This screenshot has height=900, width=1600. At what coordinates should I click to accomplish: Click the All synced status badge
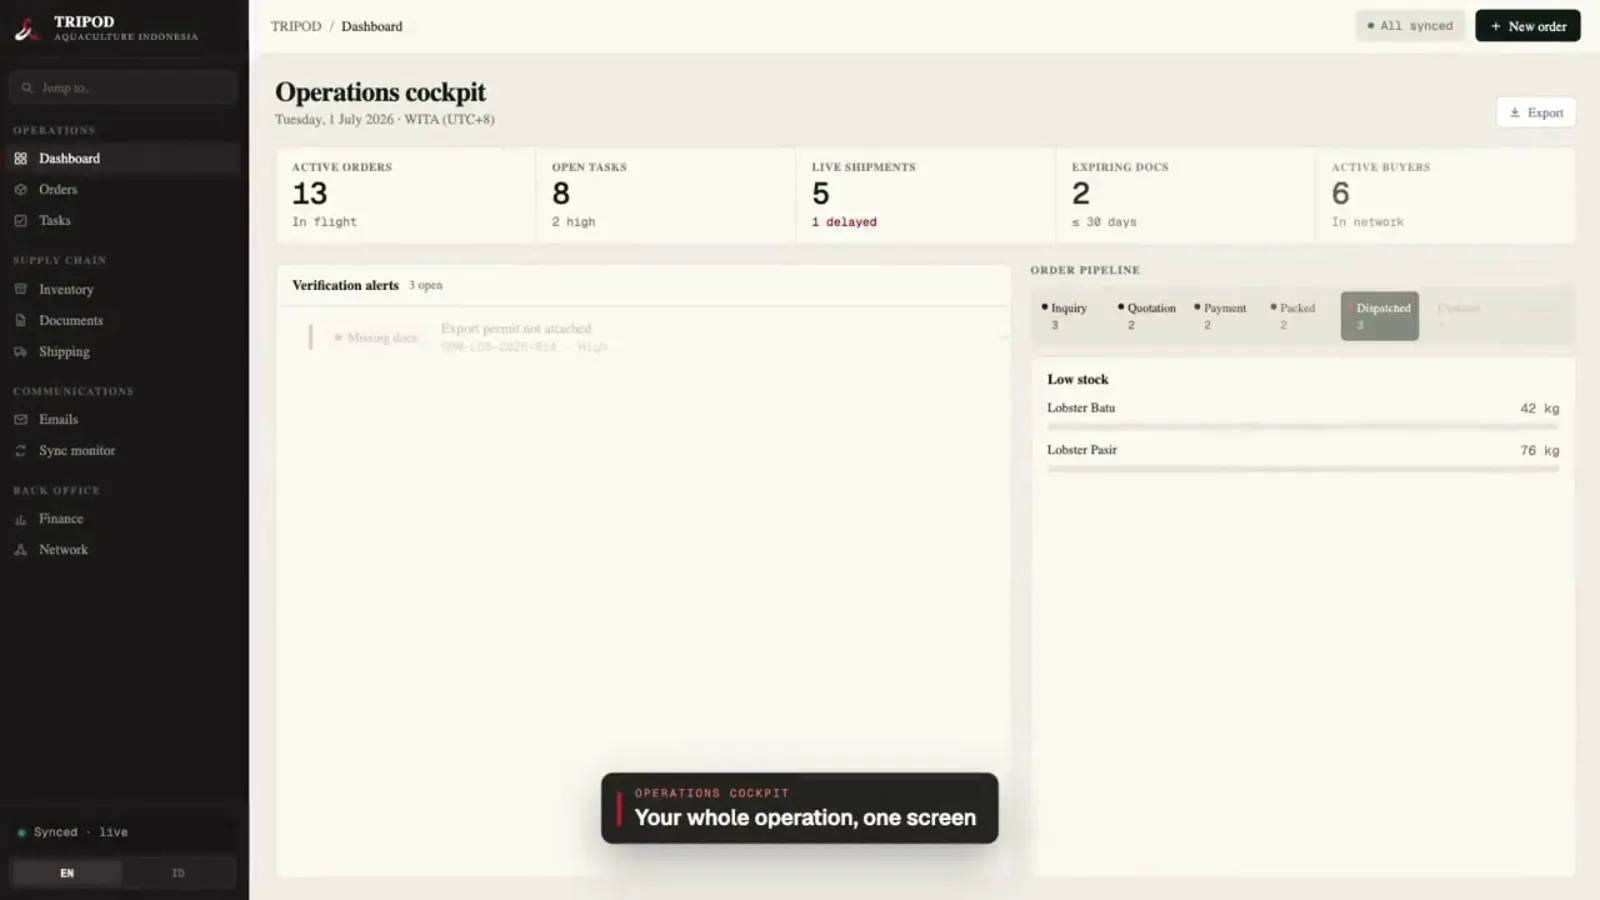pos(1410,26)
